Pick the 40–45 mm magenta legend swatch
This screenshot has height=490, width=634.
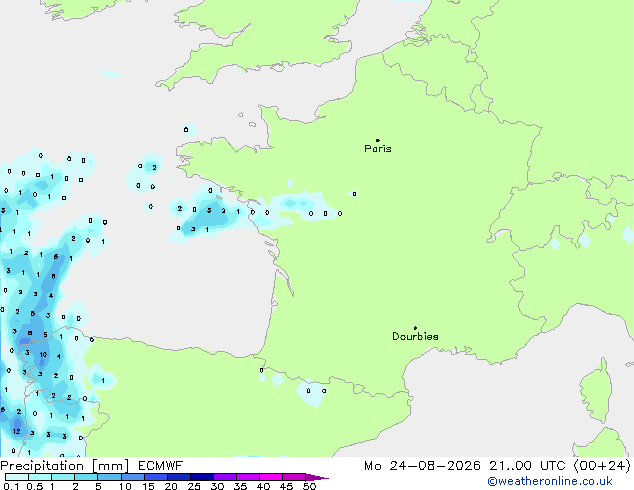coord(271,477)
